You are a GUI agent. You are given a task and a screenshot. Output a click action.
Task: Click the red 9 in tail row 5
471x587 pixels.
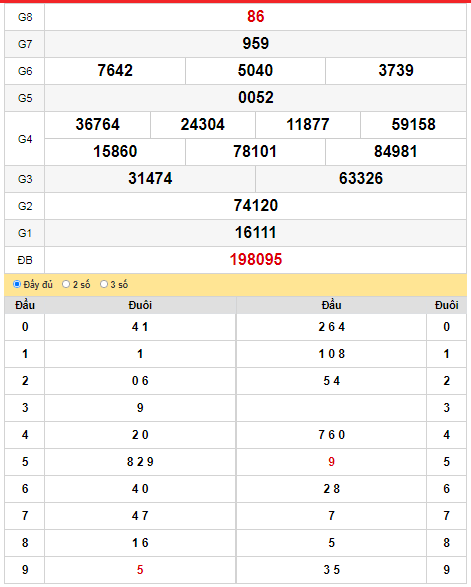(331, 462)
